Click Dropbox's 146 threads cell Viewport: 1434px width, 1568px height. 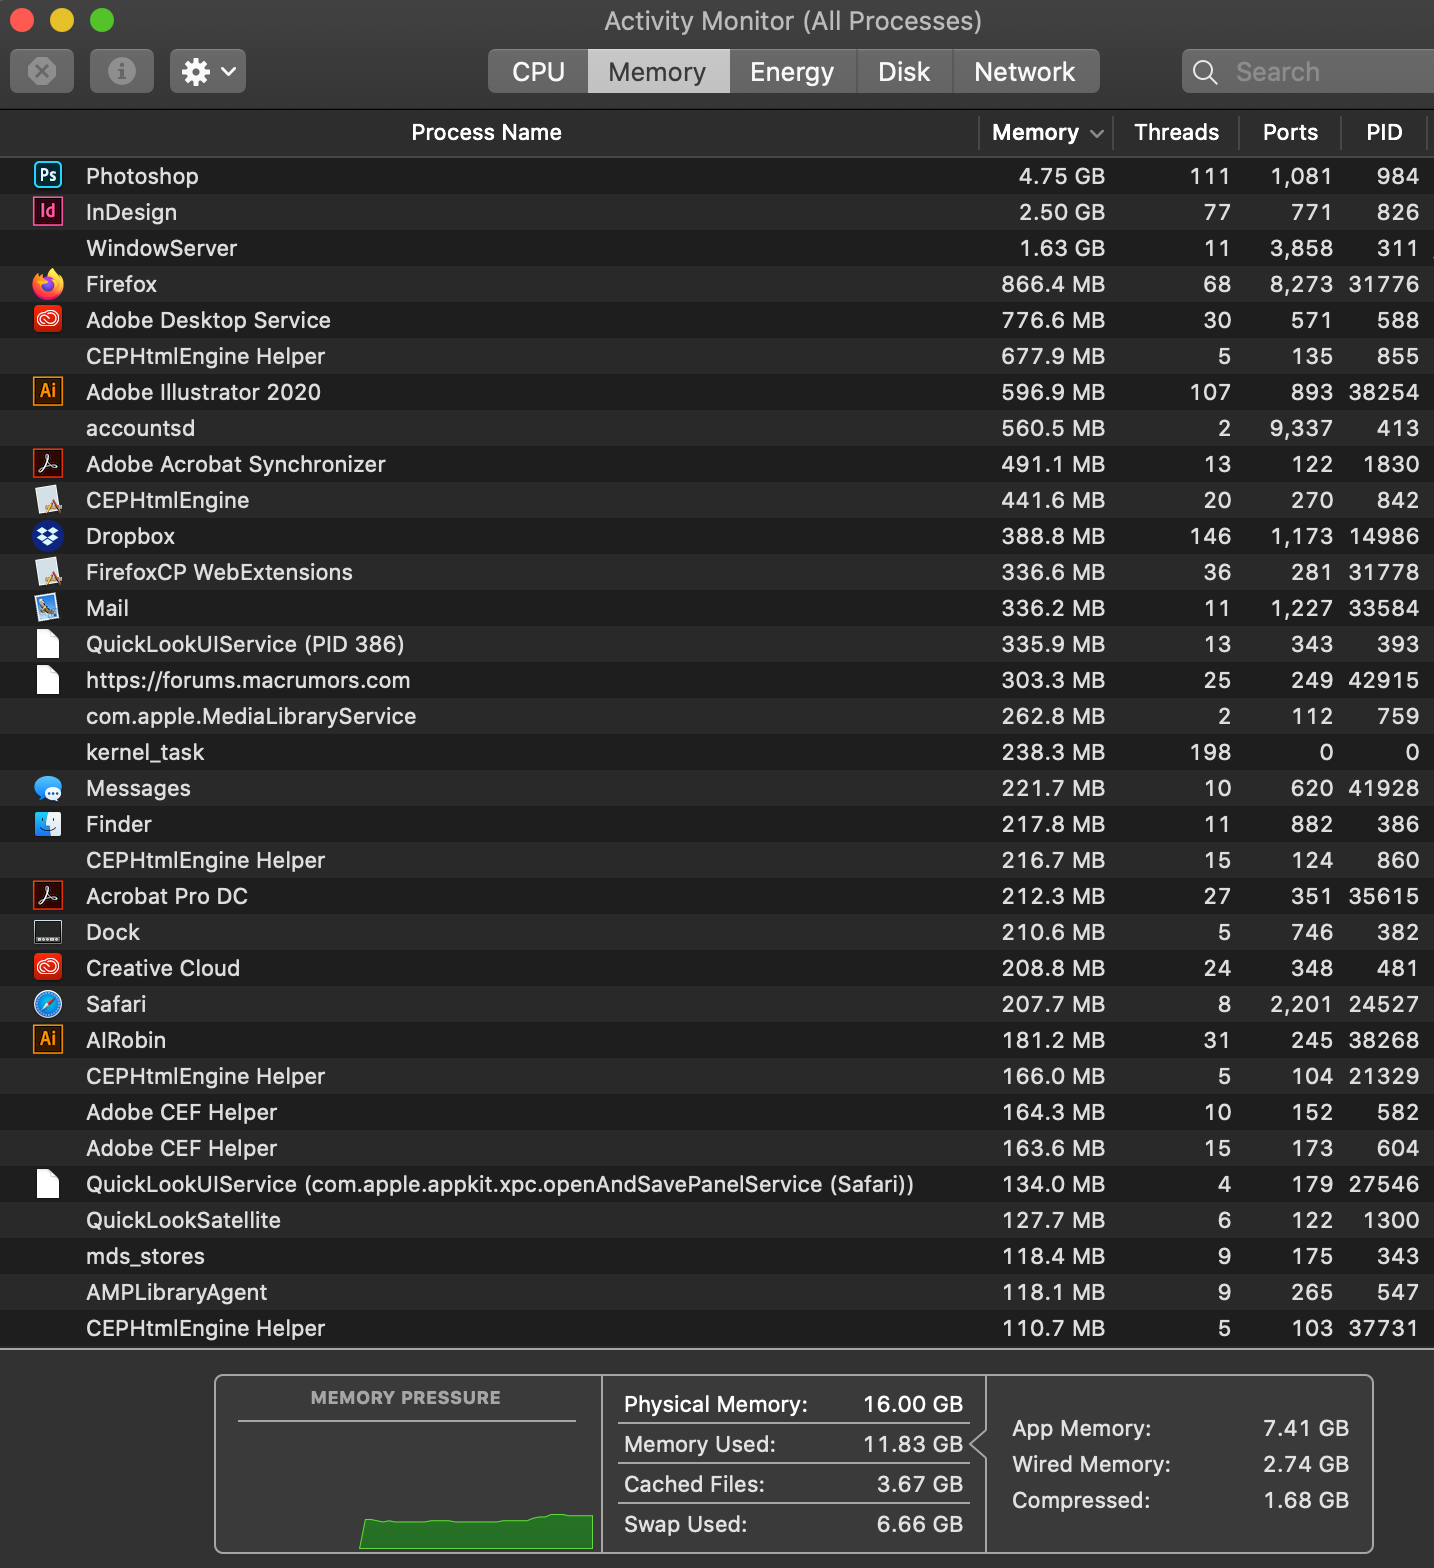pos(1210,536)
